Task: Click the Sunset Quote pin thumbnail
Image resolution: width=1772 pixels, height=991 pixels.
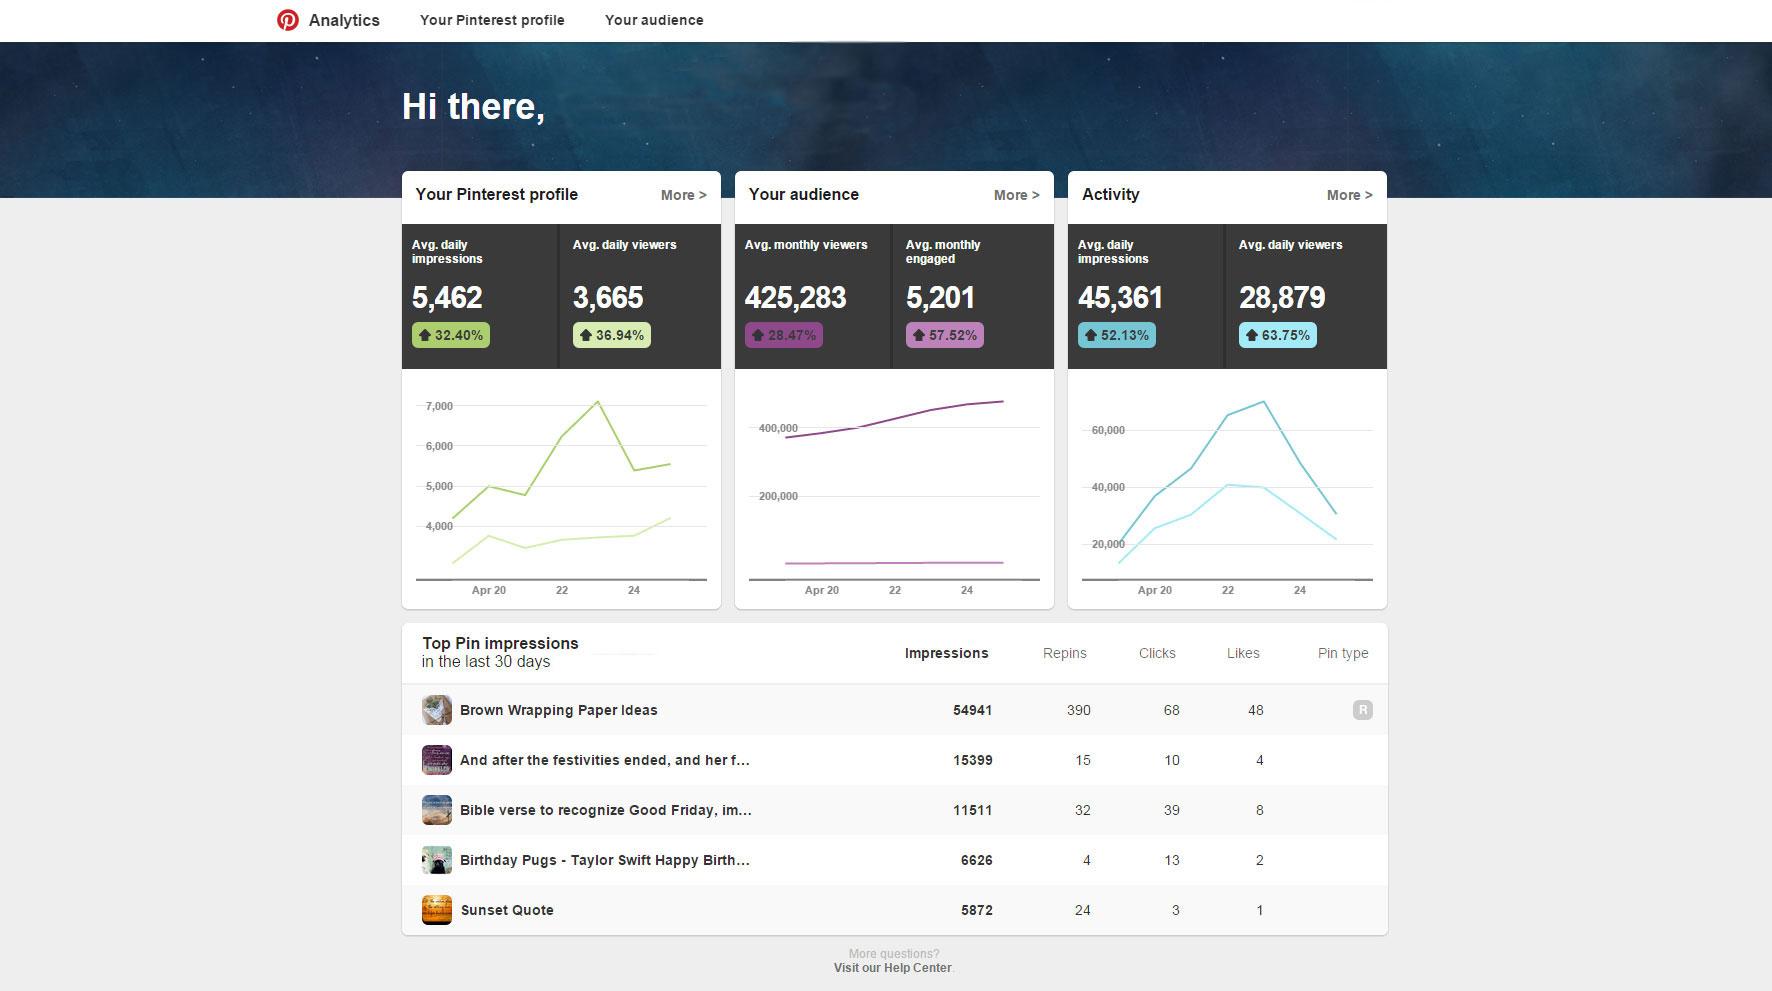Action: pyautogui.click(x=436, y=910)
